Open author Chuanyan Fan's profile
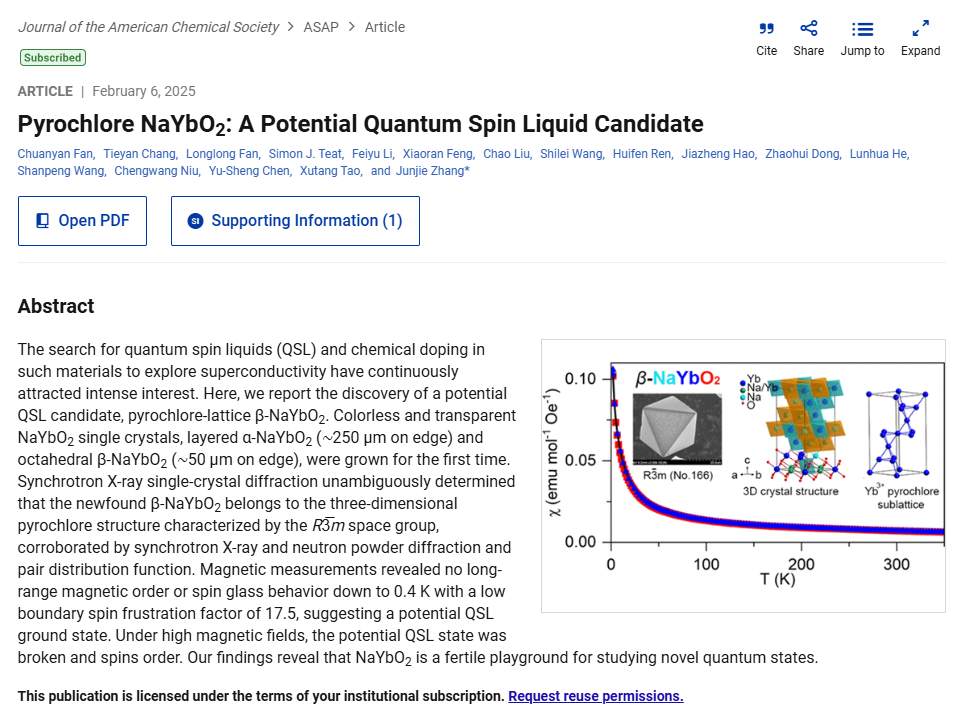Screen dimensions: 963x718 pyautogui.click(x=55, y=154)
